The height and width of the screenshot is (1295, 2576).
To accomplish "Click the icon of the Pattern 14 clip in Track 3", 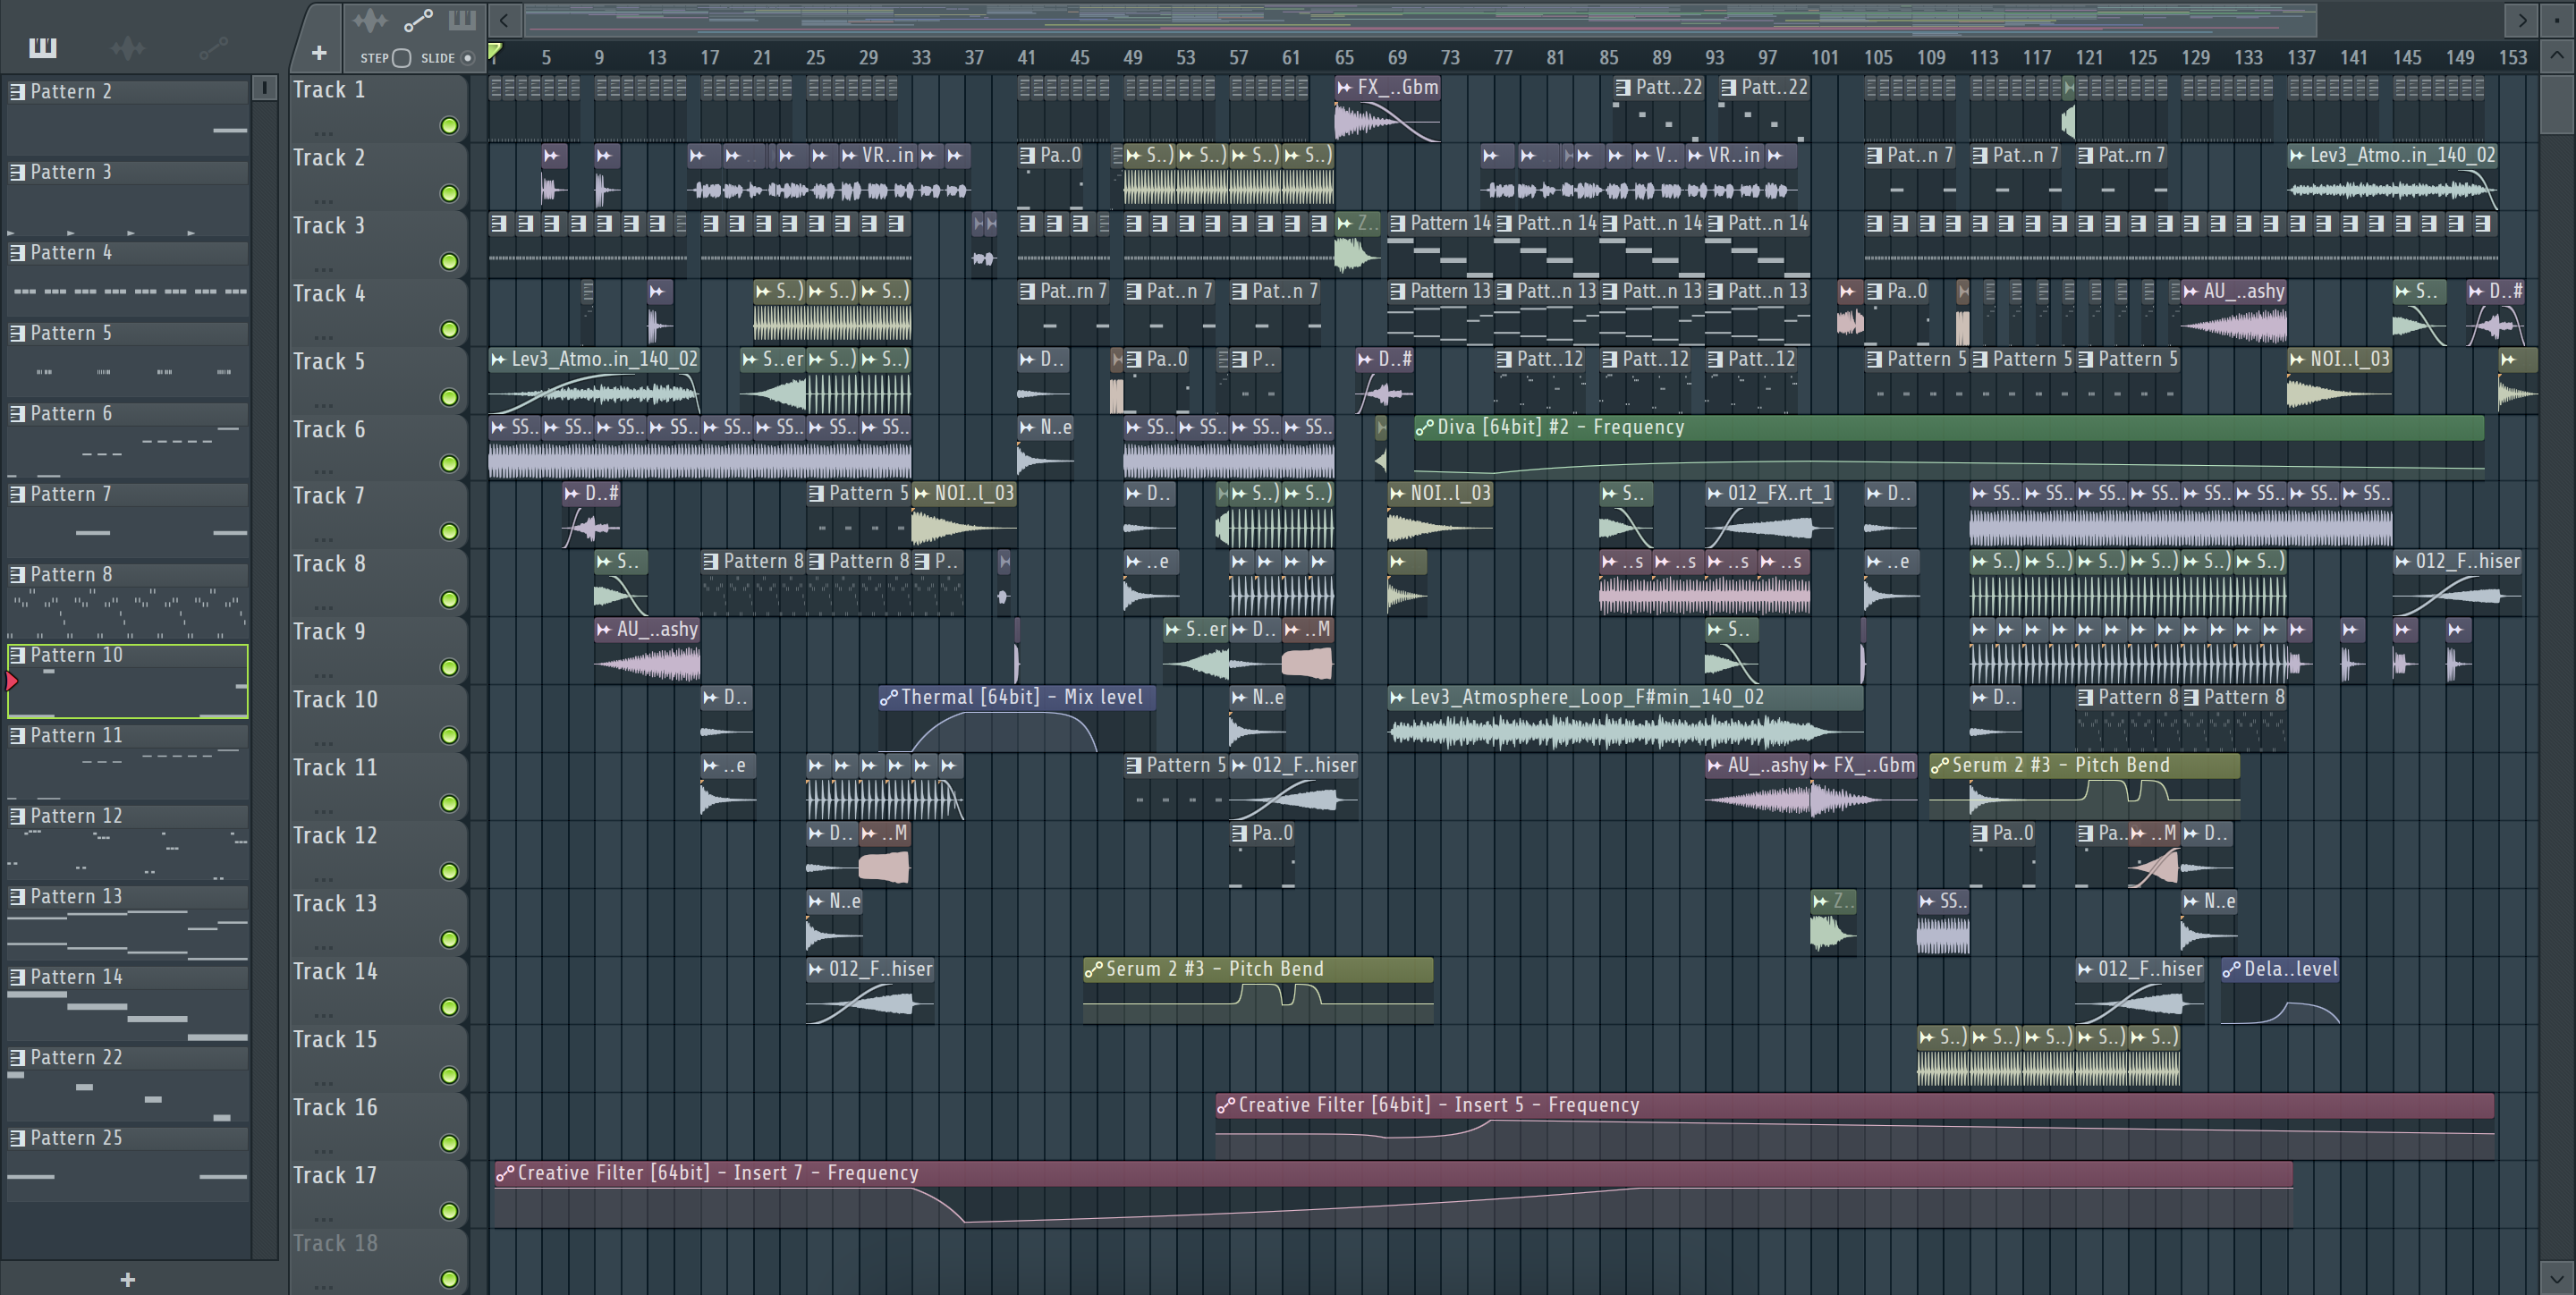I will pyautogui.click(x=1398, y=223).
